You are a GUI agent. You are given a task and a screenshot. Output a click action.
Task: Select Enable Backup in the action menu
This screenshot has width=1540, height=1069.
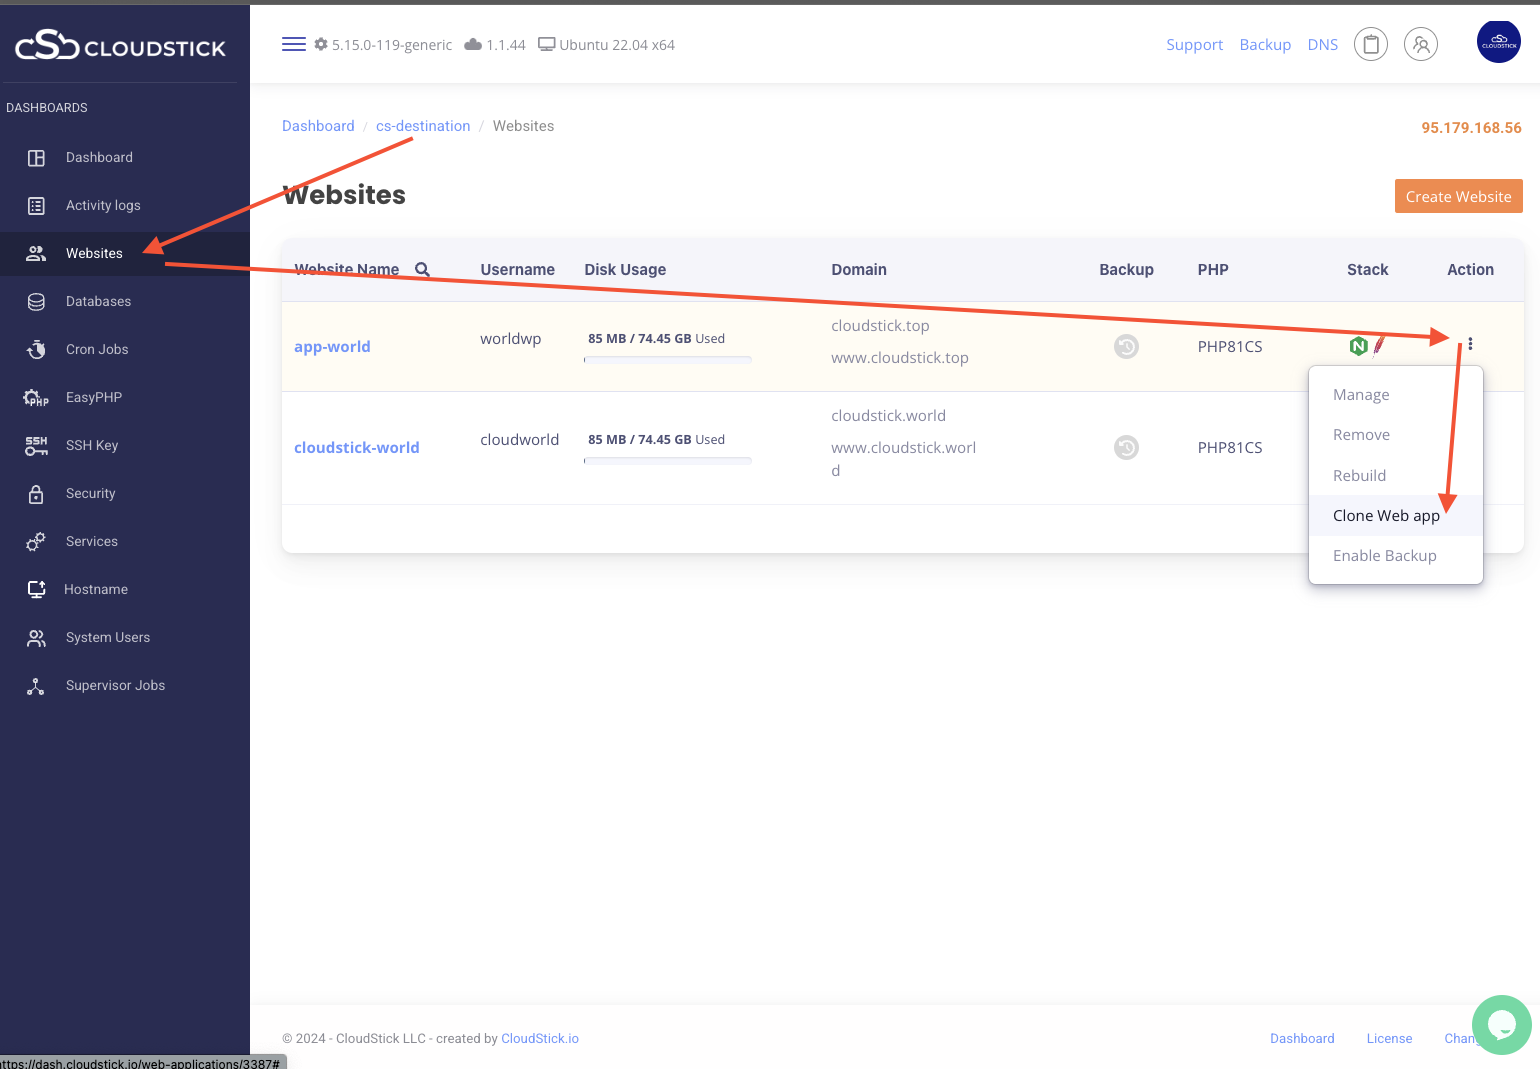pos(1385,555)
